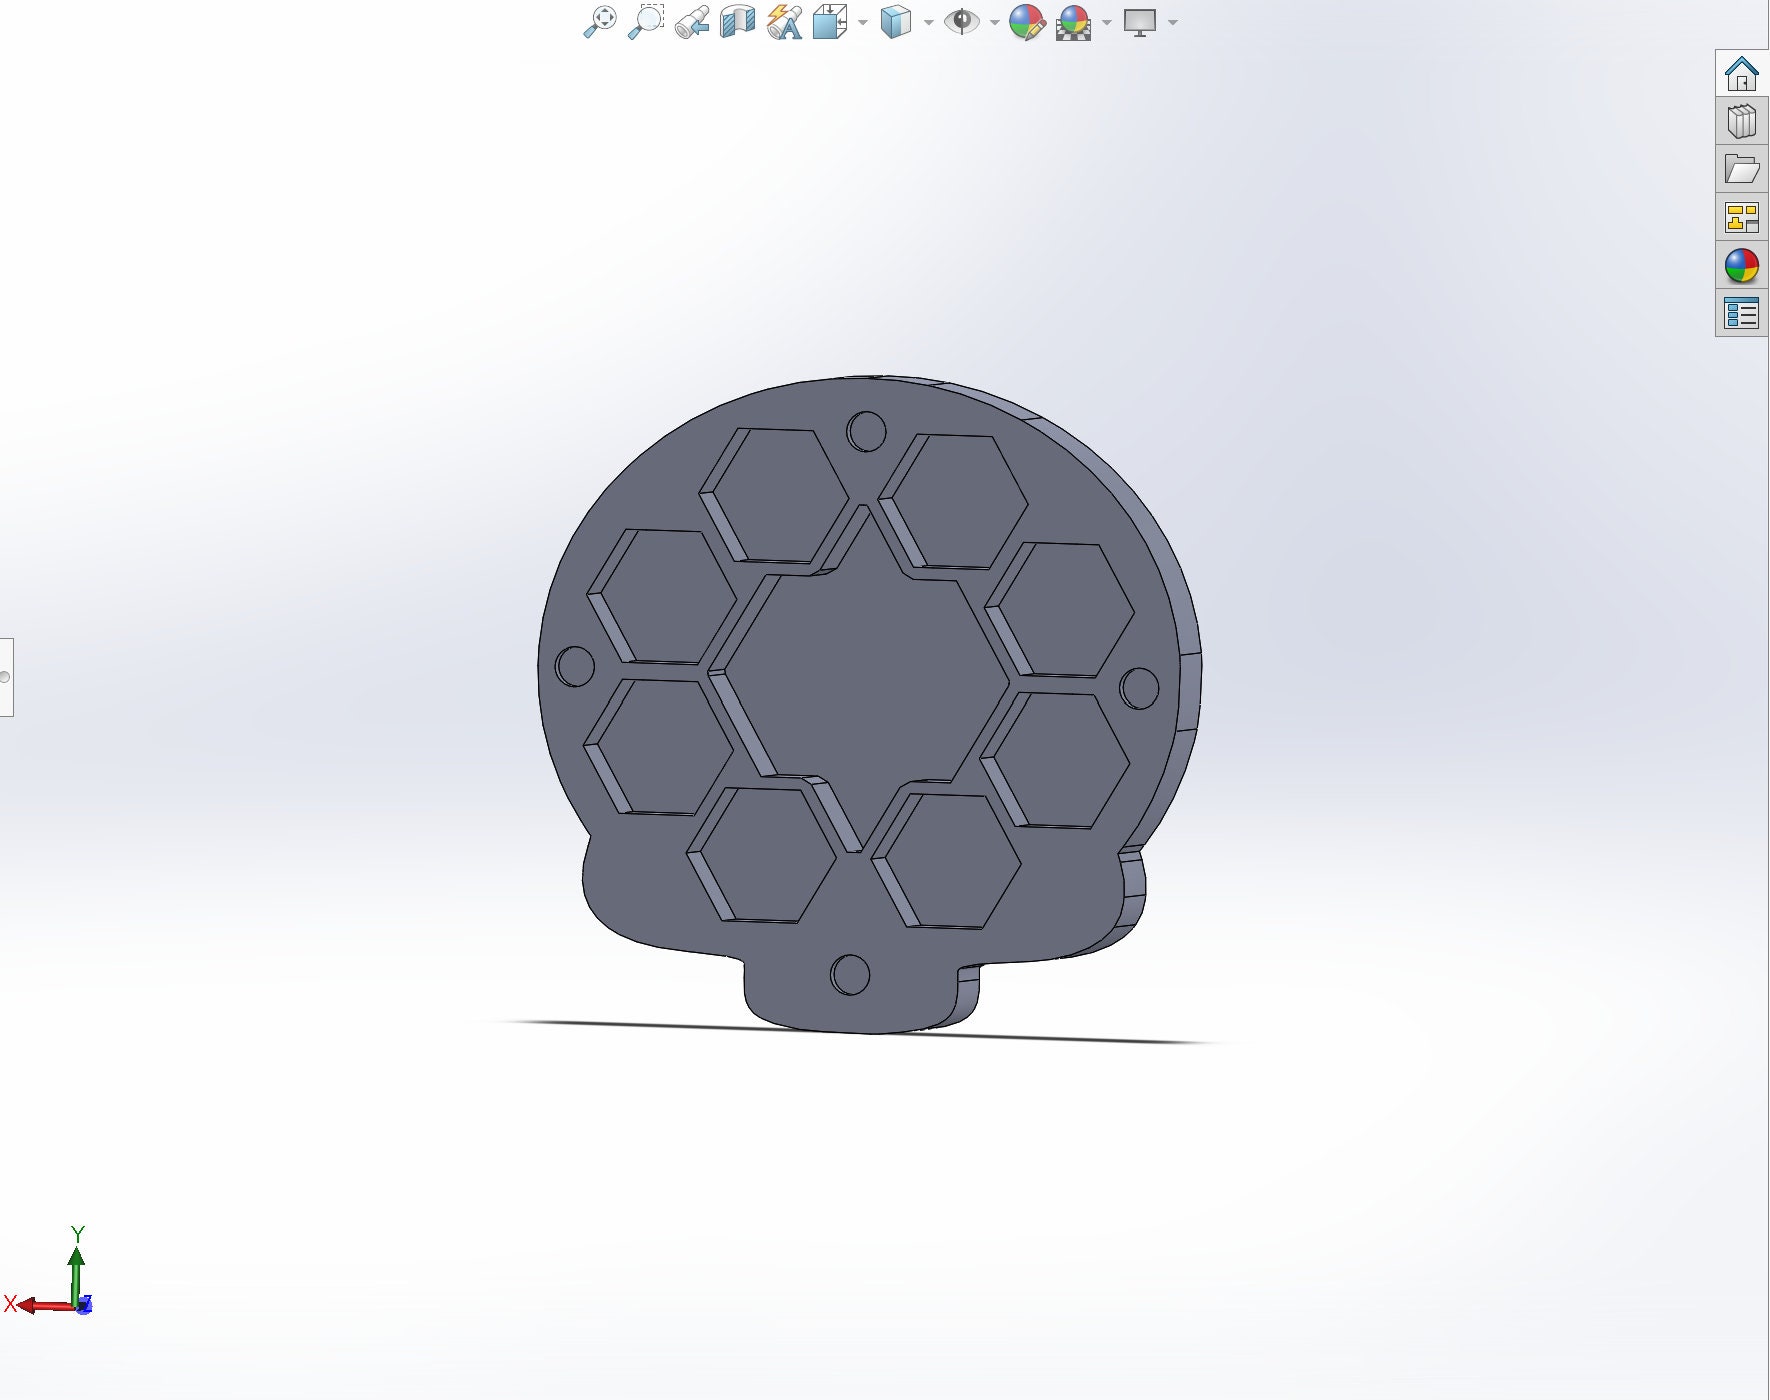The image size is (1770, 1400).
Task: Click the Apply Scene icon
Action: pyautogui.click(x=1073, y=22)
